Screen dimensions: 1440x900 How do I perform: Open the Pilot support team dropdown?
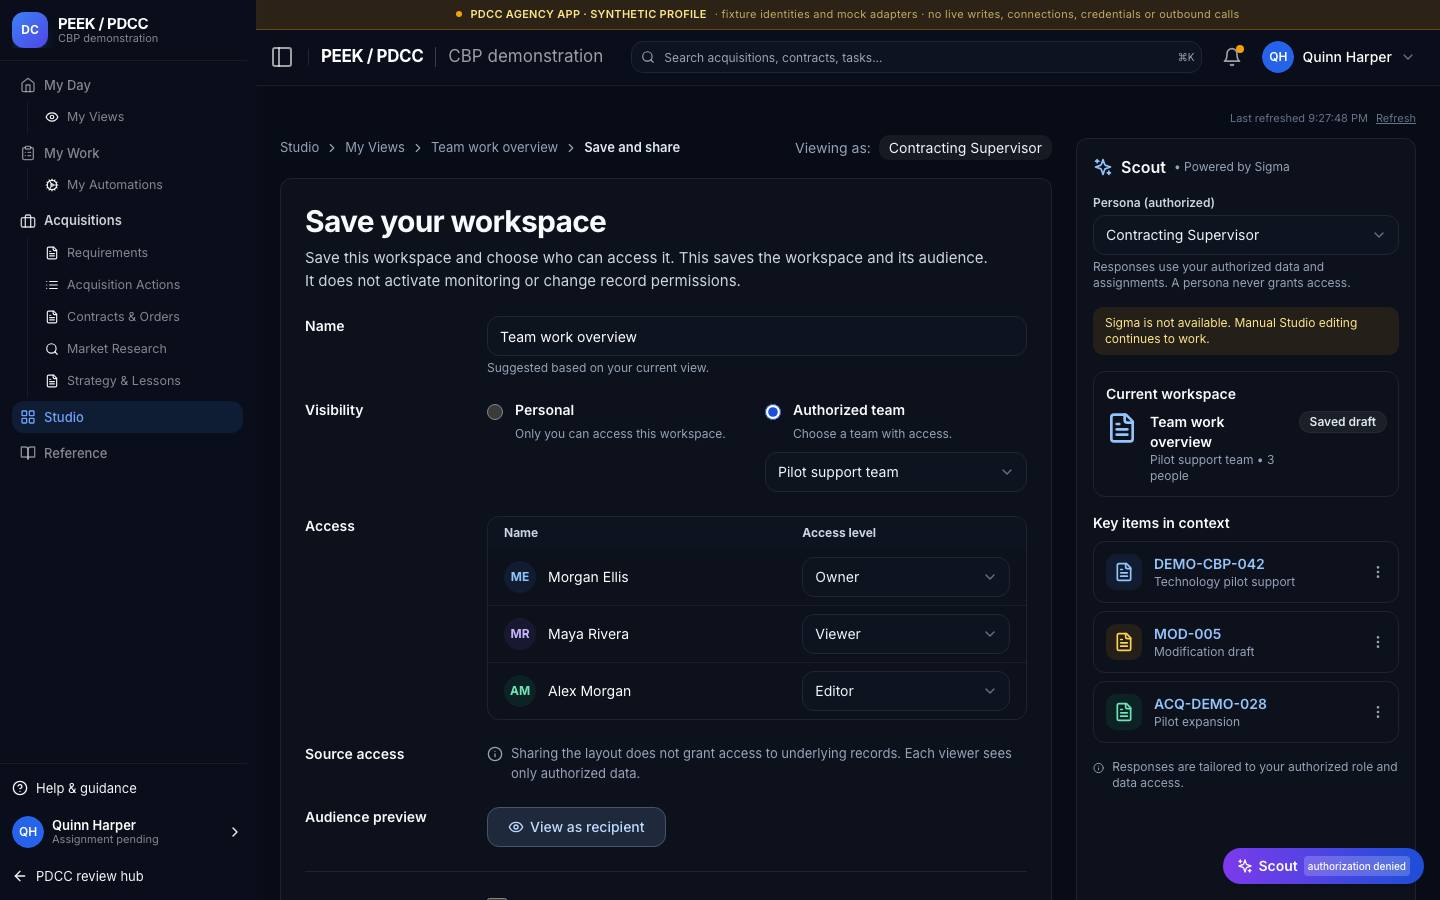pyautogui.click(x=896, y=472)
